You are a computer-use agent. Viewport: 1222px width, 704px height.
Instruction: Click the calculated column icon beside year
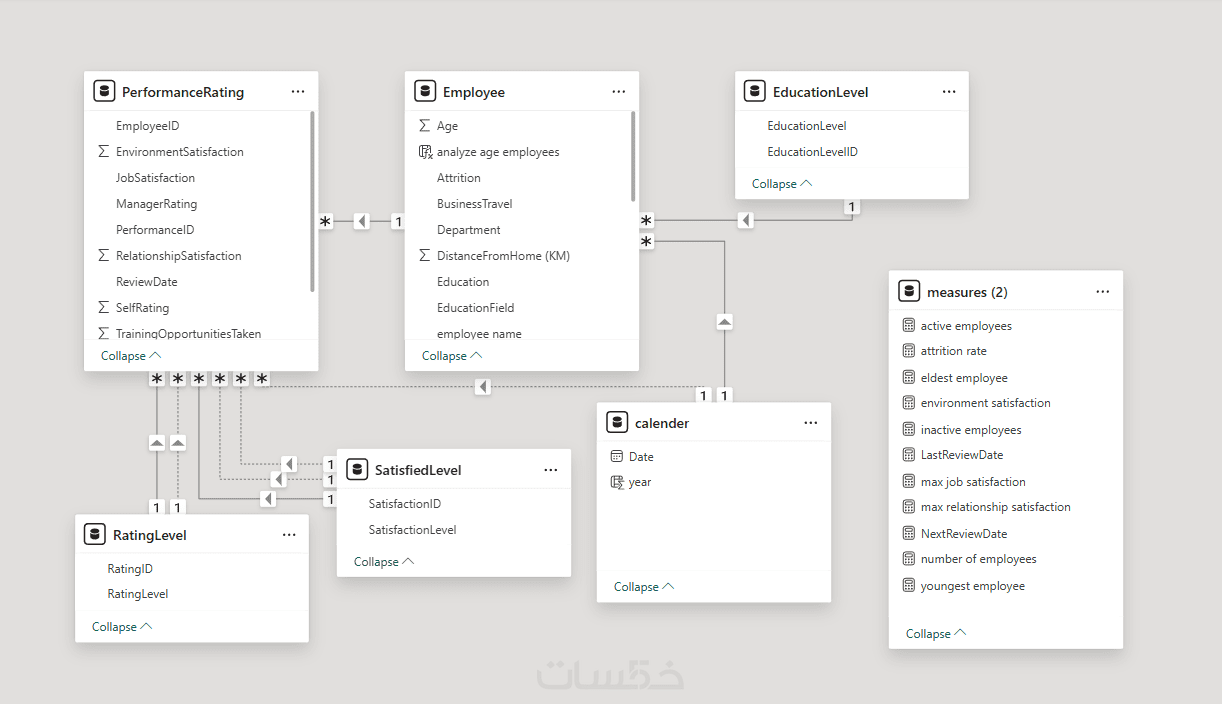point(617,482)
